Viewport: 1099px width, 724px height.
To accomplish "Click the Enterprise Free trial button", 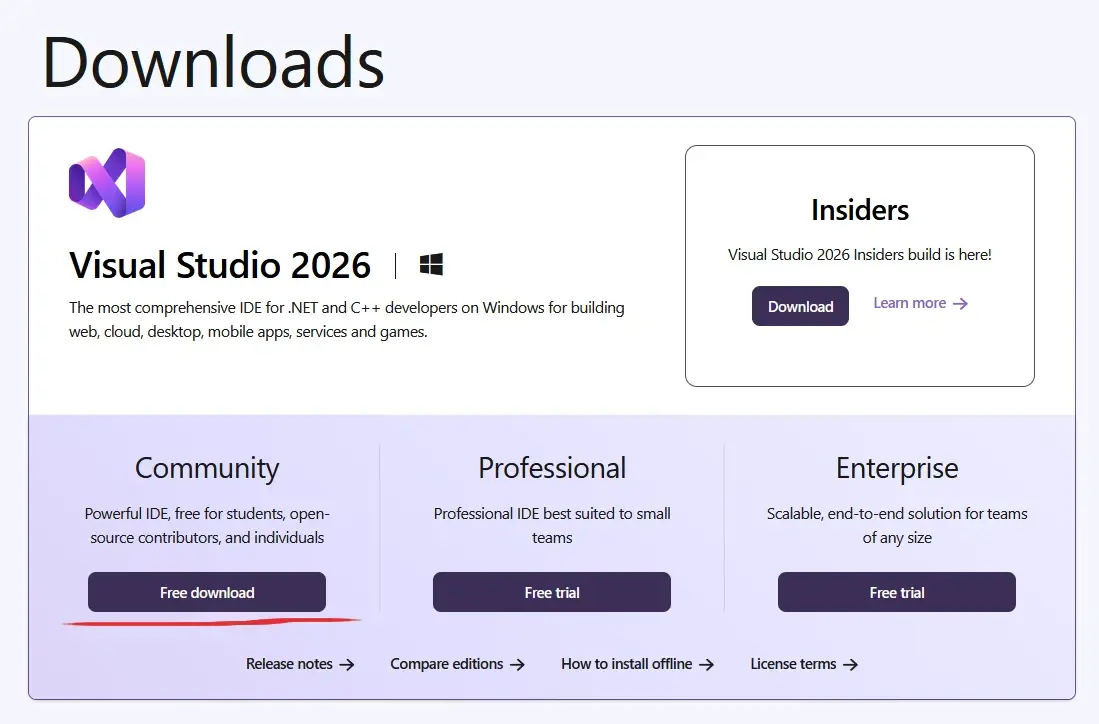I will coord(896,592).
